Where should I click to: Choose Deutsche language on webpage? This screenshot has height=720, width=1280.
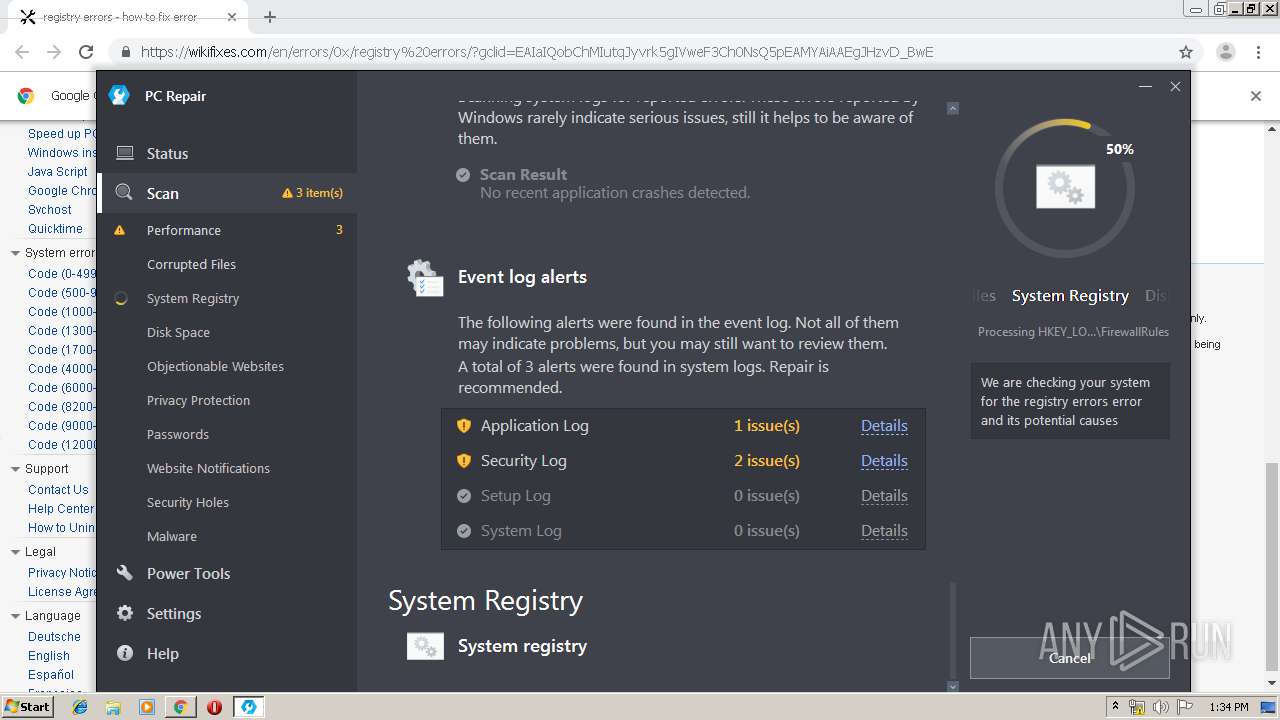[x=54, y=637]
